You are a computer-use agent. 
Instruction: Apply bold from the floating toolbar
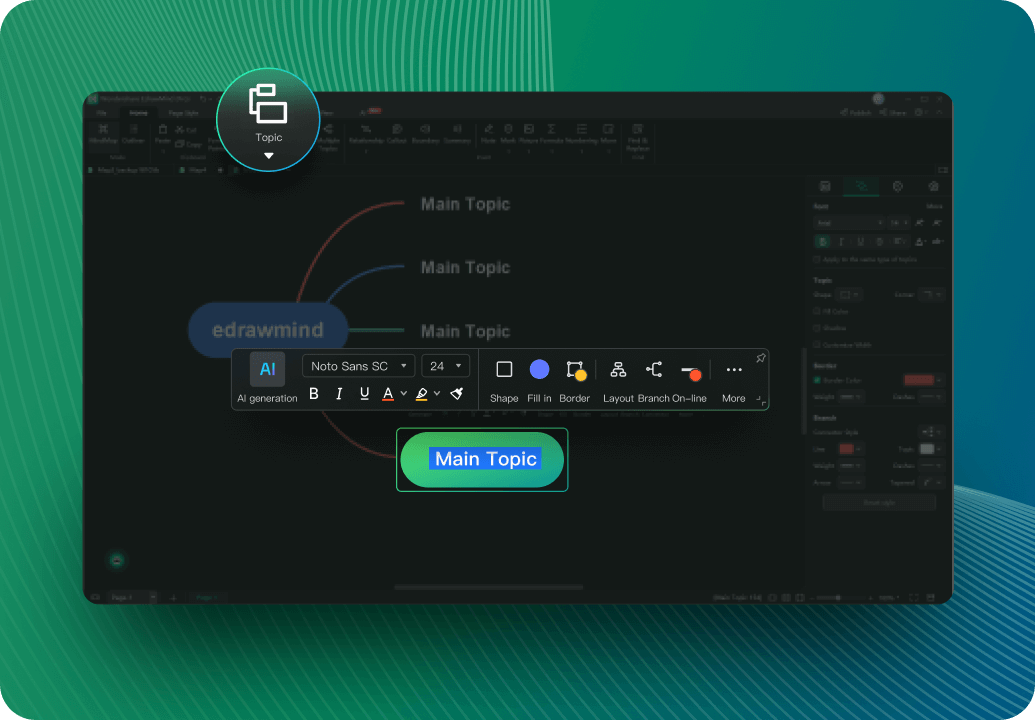click(314, 393)
